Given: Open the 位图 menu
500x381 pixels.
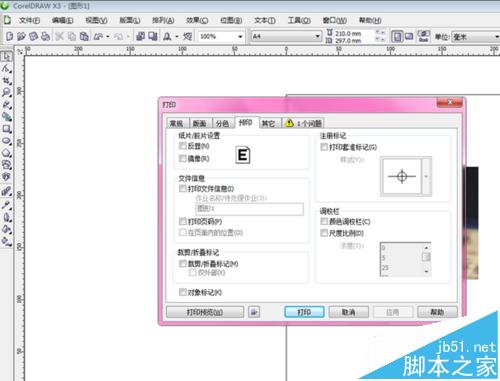Looking at the screenshot, I should [x=231, y=20].
